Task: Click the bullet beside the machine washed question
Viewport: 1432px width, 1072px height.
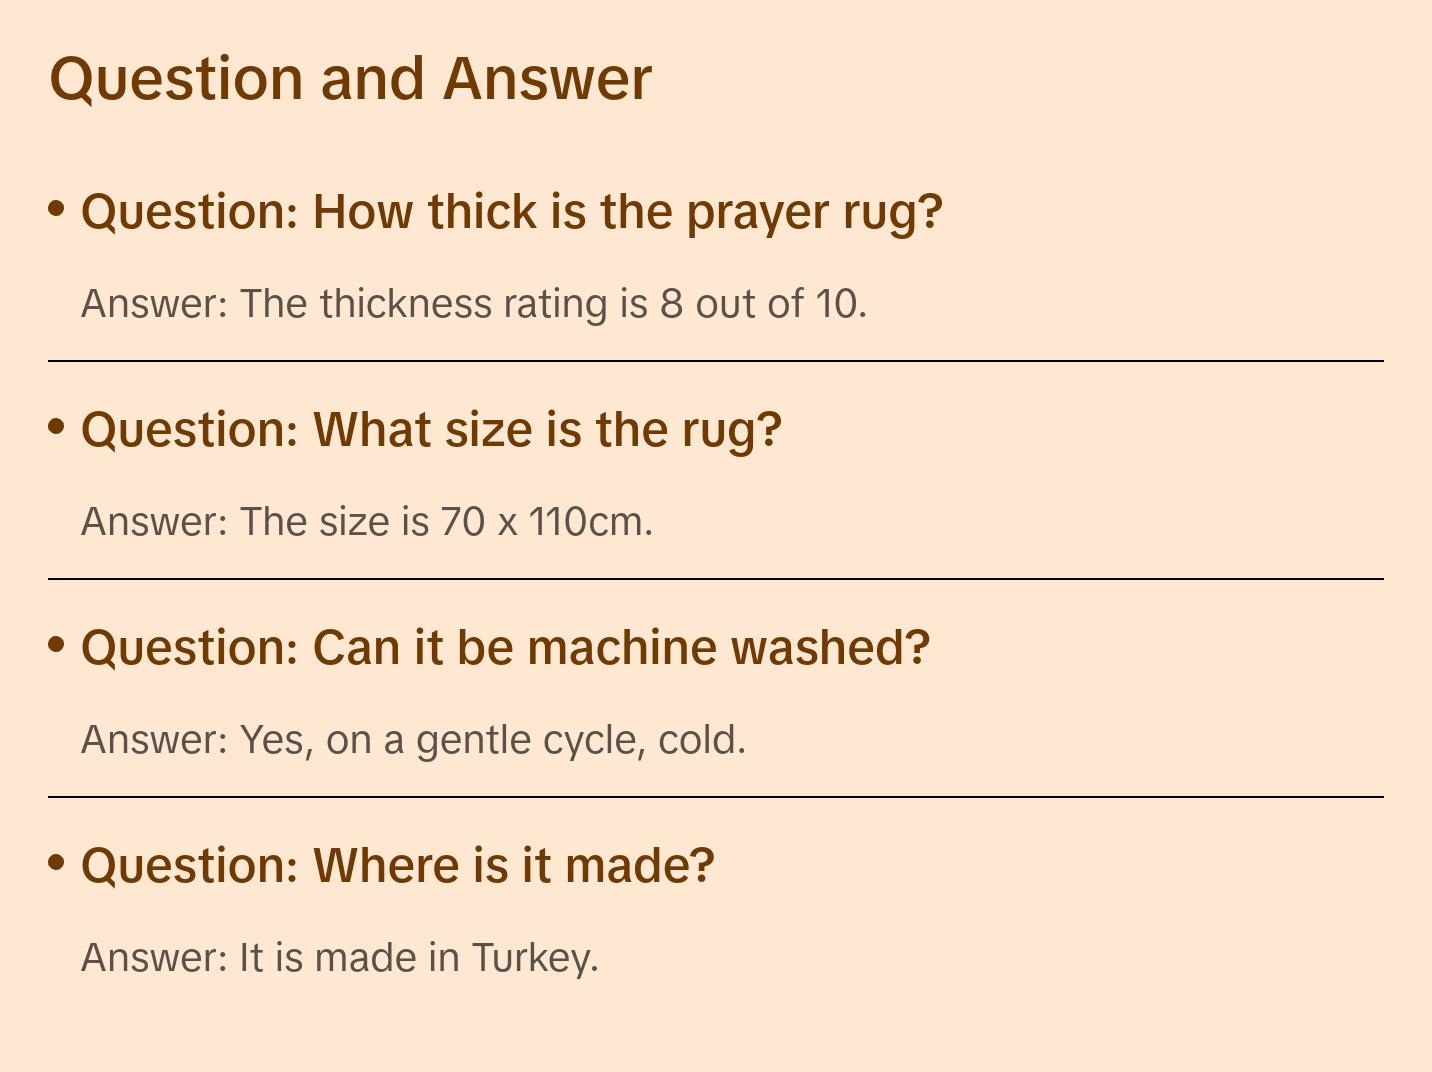Action: [57, 644]
